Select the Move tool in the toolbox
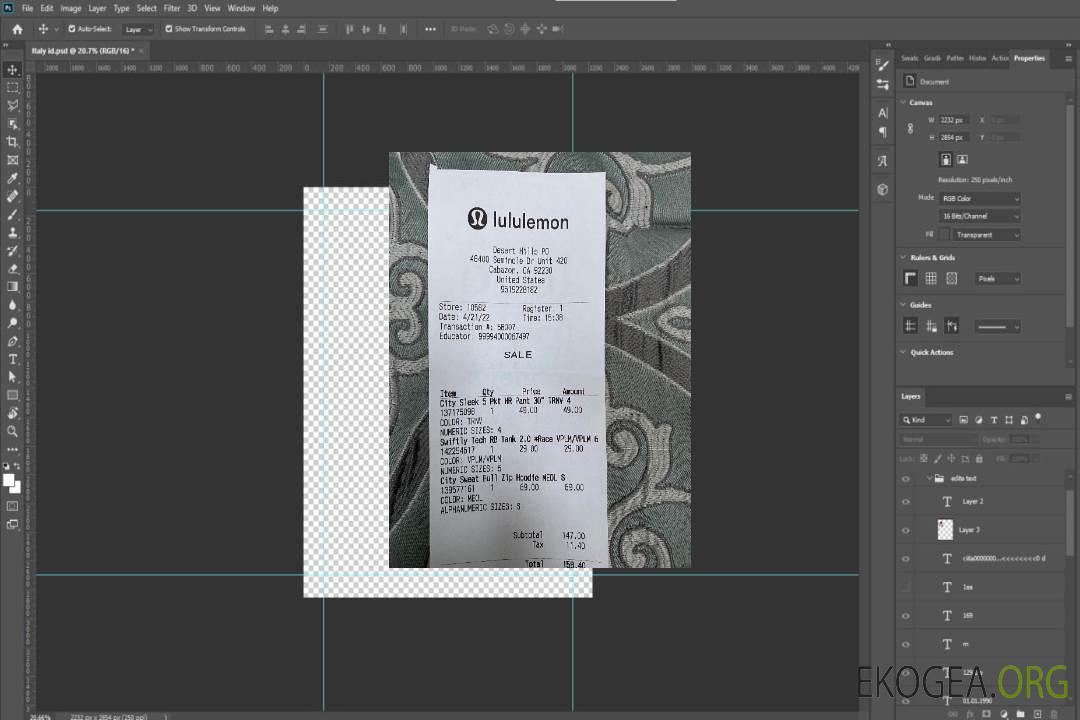 [x=12, y=70]
